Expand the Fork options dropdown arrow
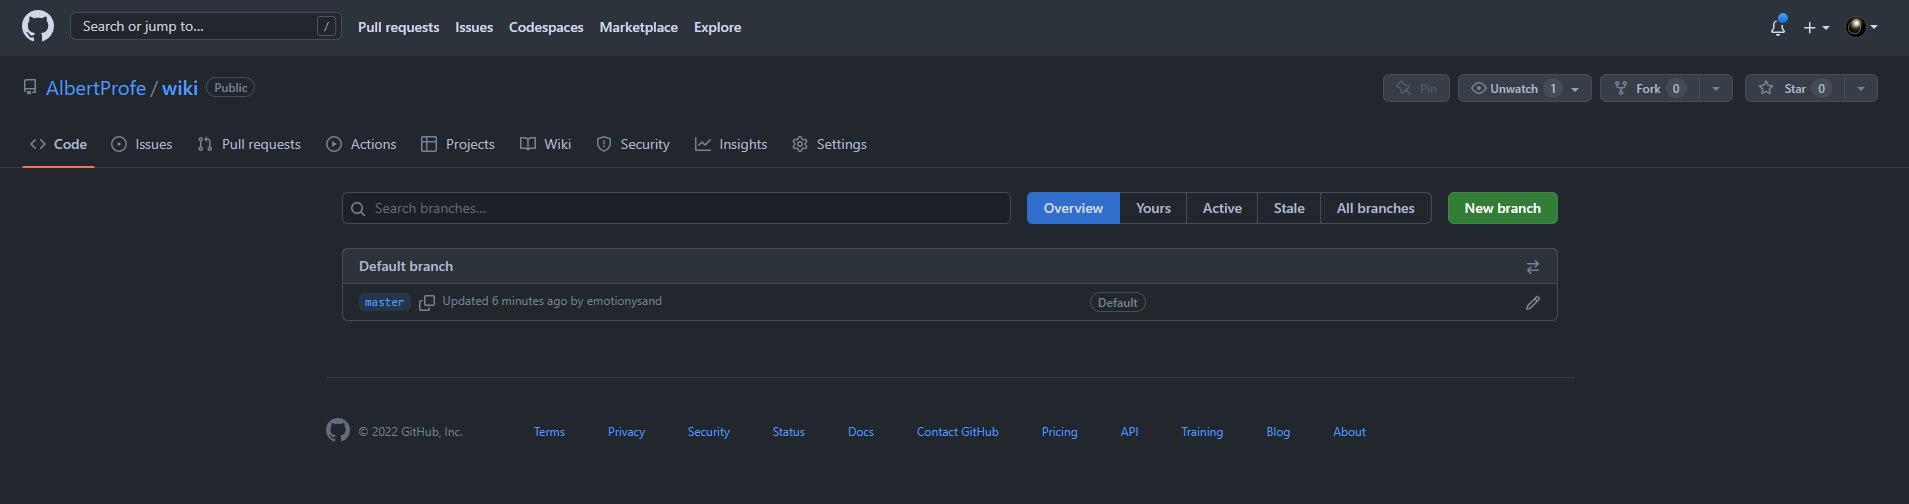The width and height of the screenshot is (1909, 504). pyautogui.click(x=1716, y=88)
